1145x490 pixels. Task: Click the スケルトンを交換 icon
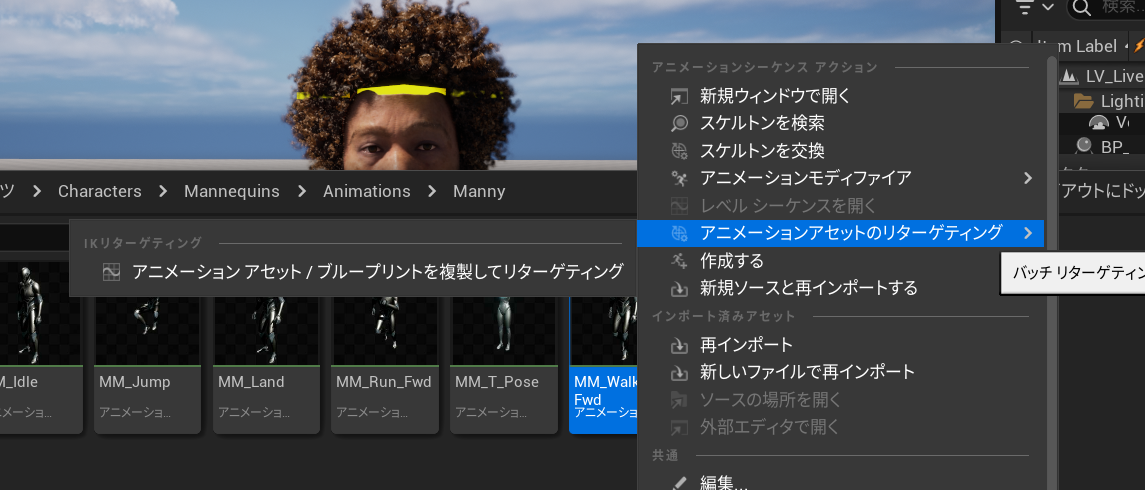pyautogui.click(x=680, y=151)
